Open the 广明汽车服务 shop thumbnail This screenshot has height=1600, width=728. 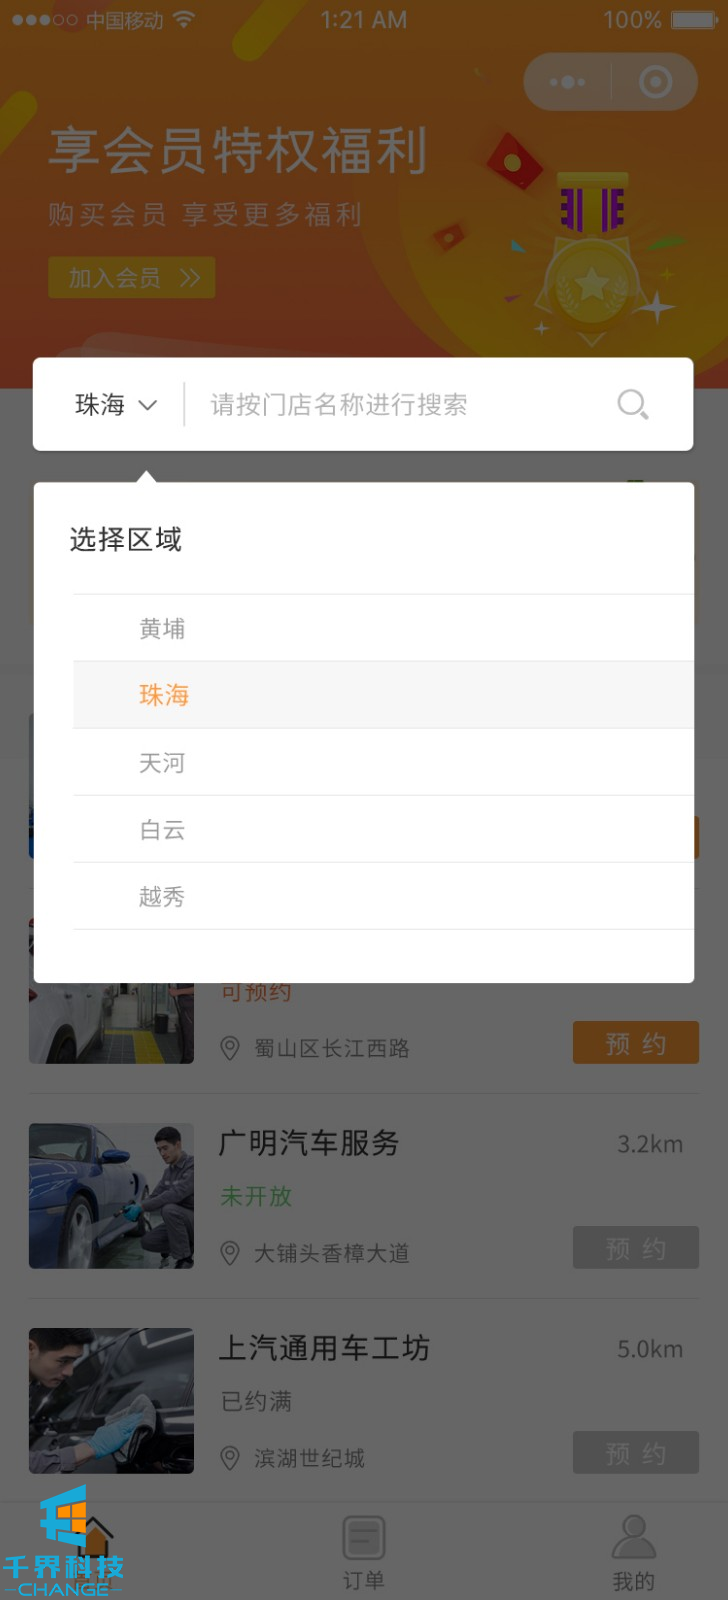click(111, 1196)
